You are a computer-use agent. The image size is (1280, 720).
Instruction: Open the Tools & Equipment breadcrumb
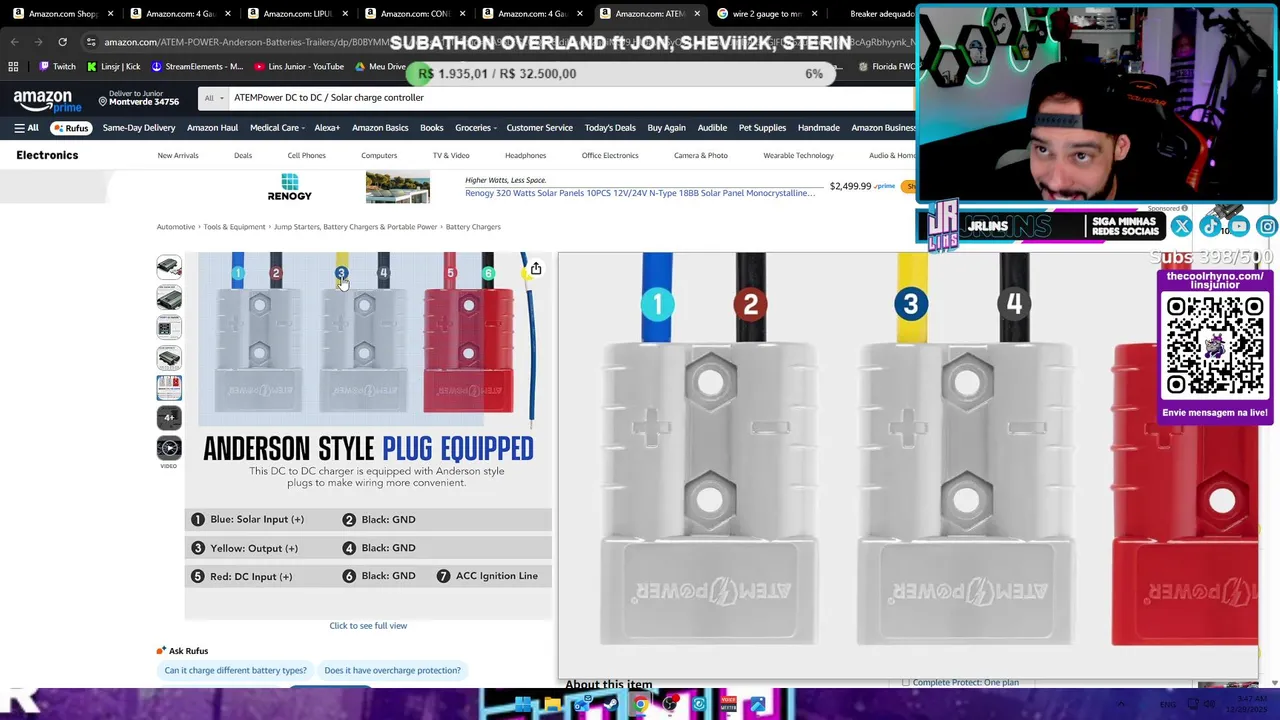[234, 227]
